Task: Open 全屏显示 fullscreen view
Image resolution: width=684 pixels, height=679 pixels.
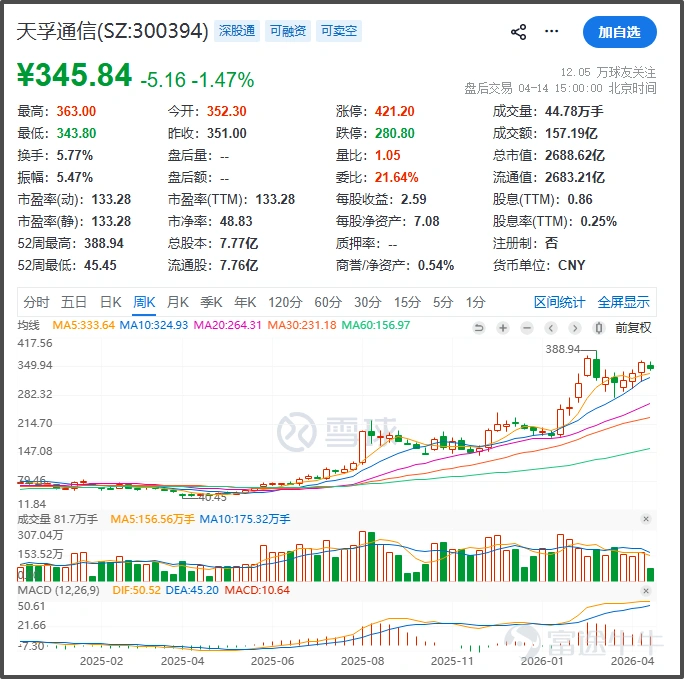Action: pyautogui.click(x=623, y=302)
